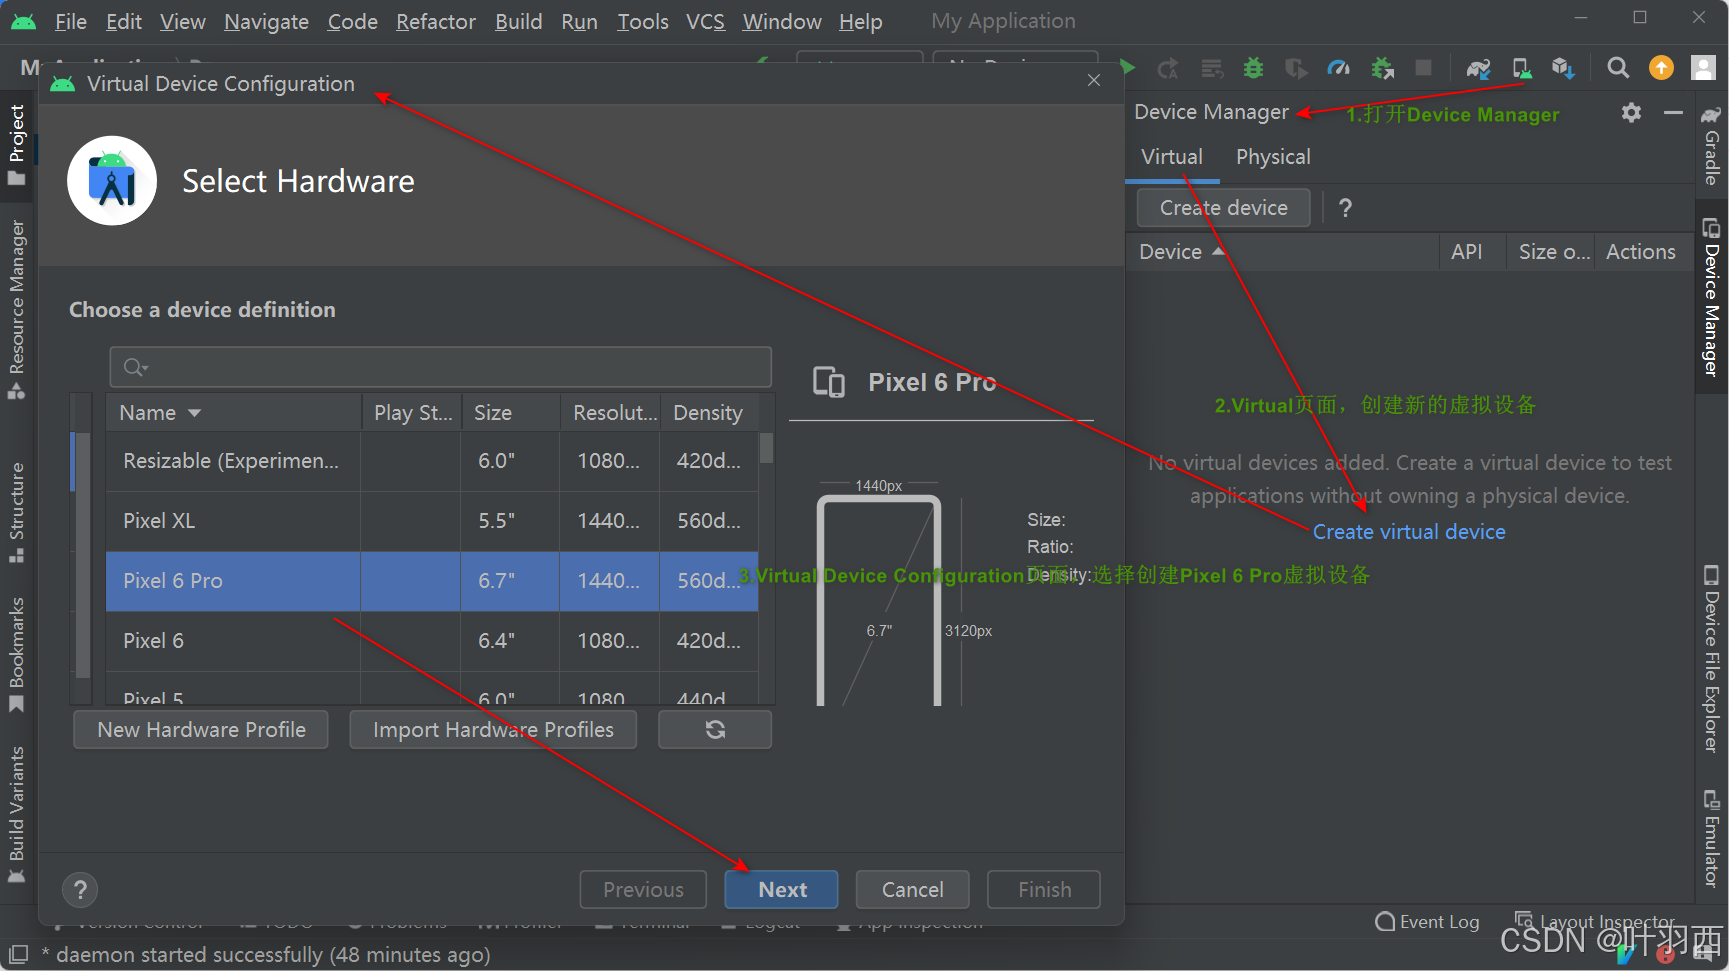This screenshot has height=971, width=1729.
Task: Open the Structure side tab
Action: (17, 512)
